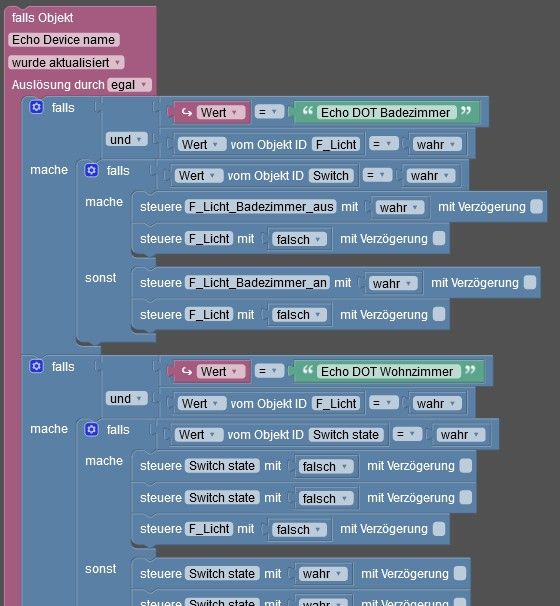This screenshot has height=606, width=560.
Task: Click arrow icon in Wert block before Echo DOT Wohnzimmer
Action: [x=187, y=371]
